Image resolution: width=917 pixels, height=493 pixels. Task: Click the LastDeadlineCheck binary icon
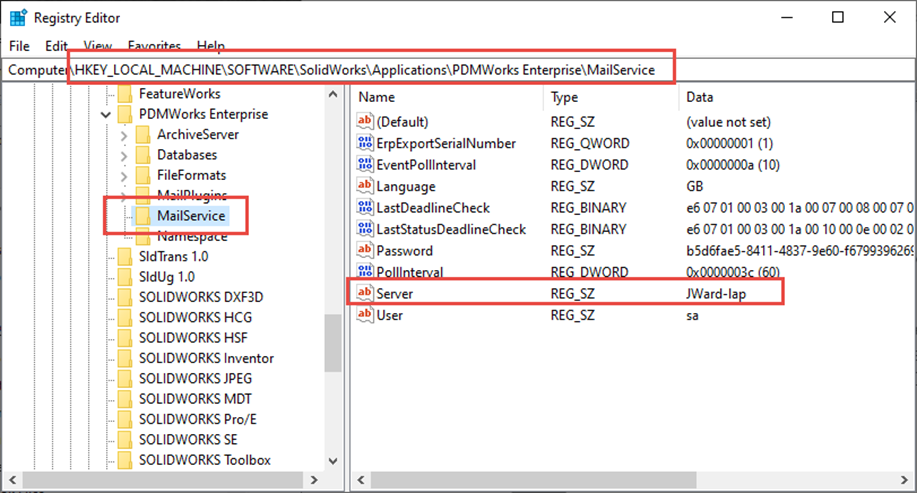pyautogui.click(x=365, y=207)
